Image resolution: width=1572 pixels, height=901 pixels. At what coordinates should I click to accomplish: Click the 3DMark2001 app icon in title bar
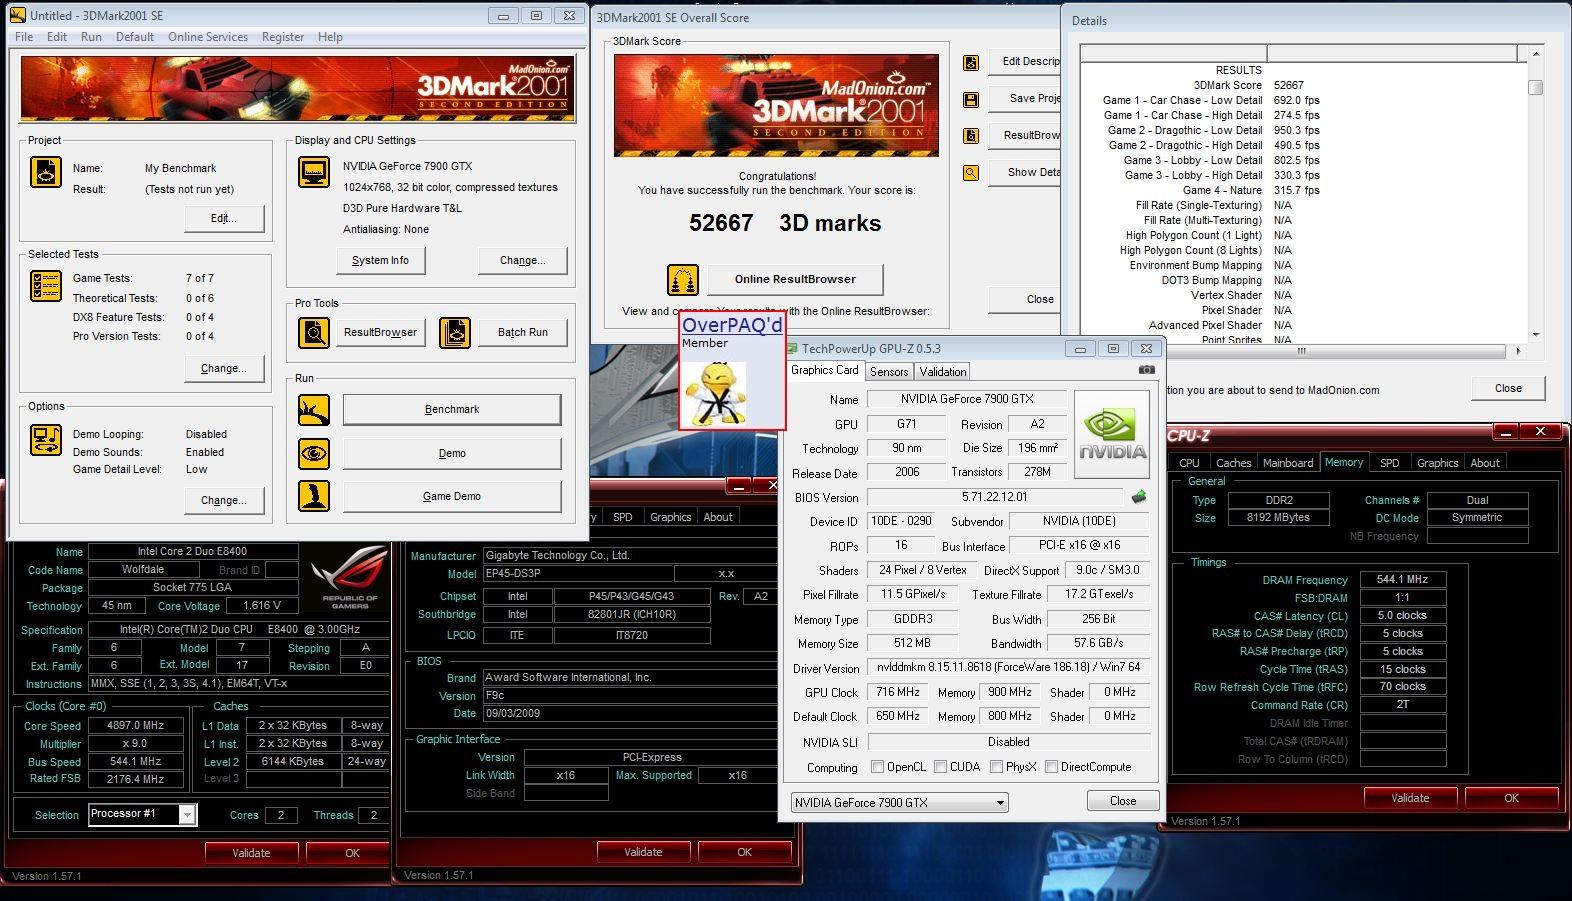click(x=18, y=15)
